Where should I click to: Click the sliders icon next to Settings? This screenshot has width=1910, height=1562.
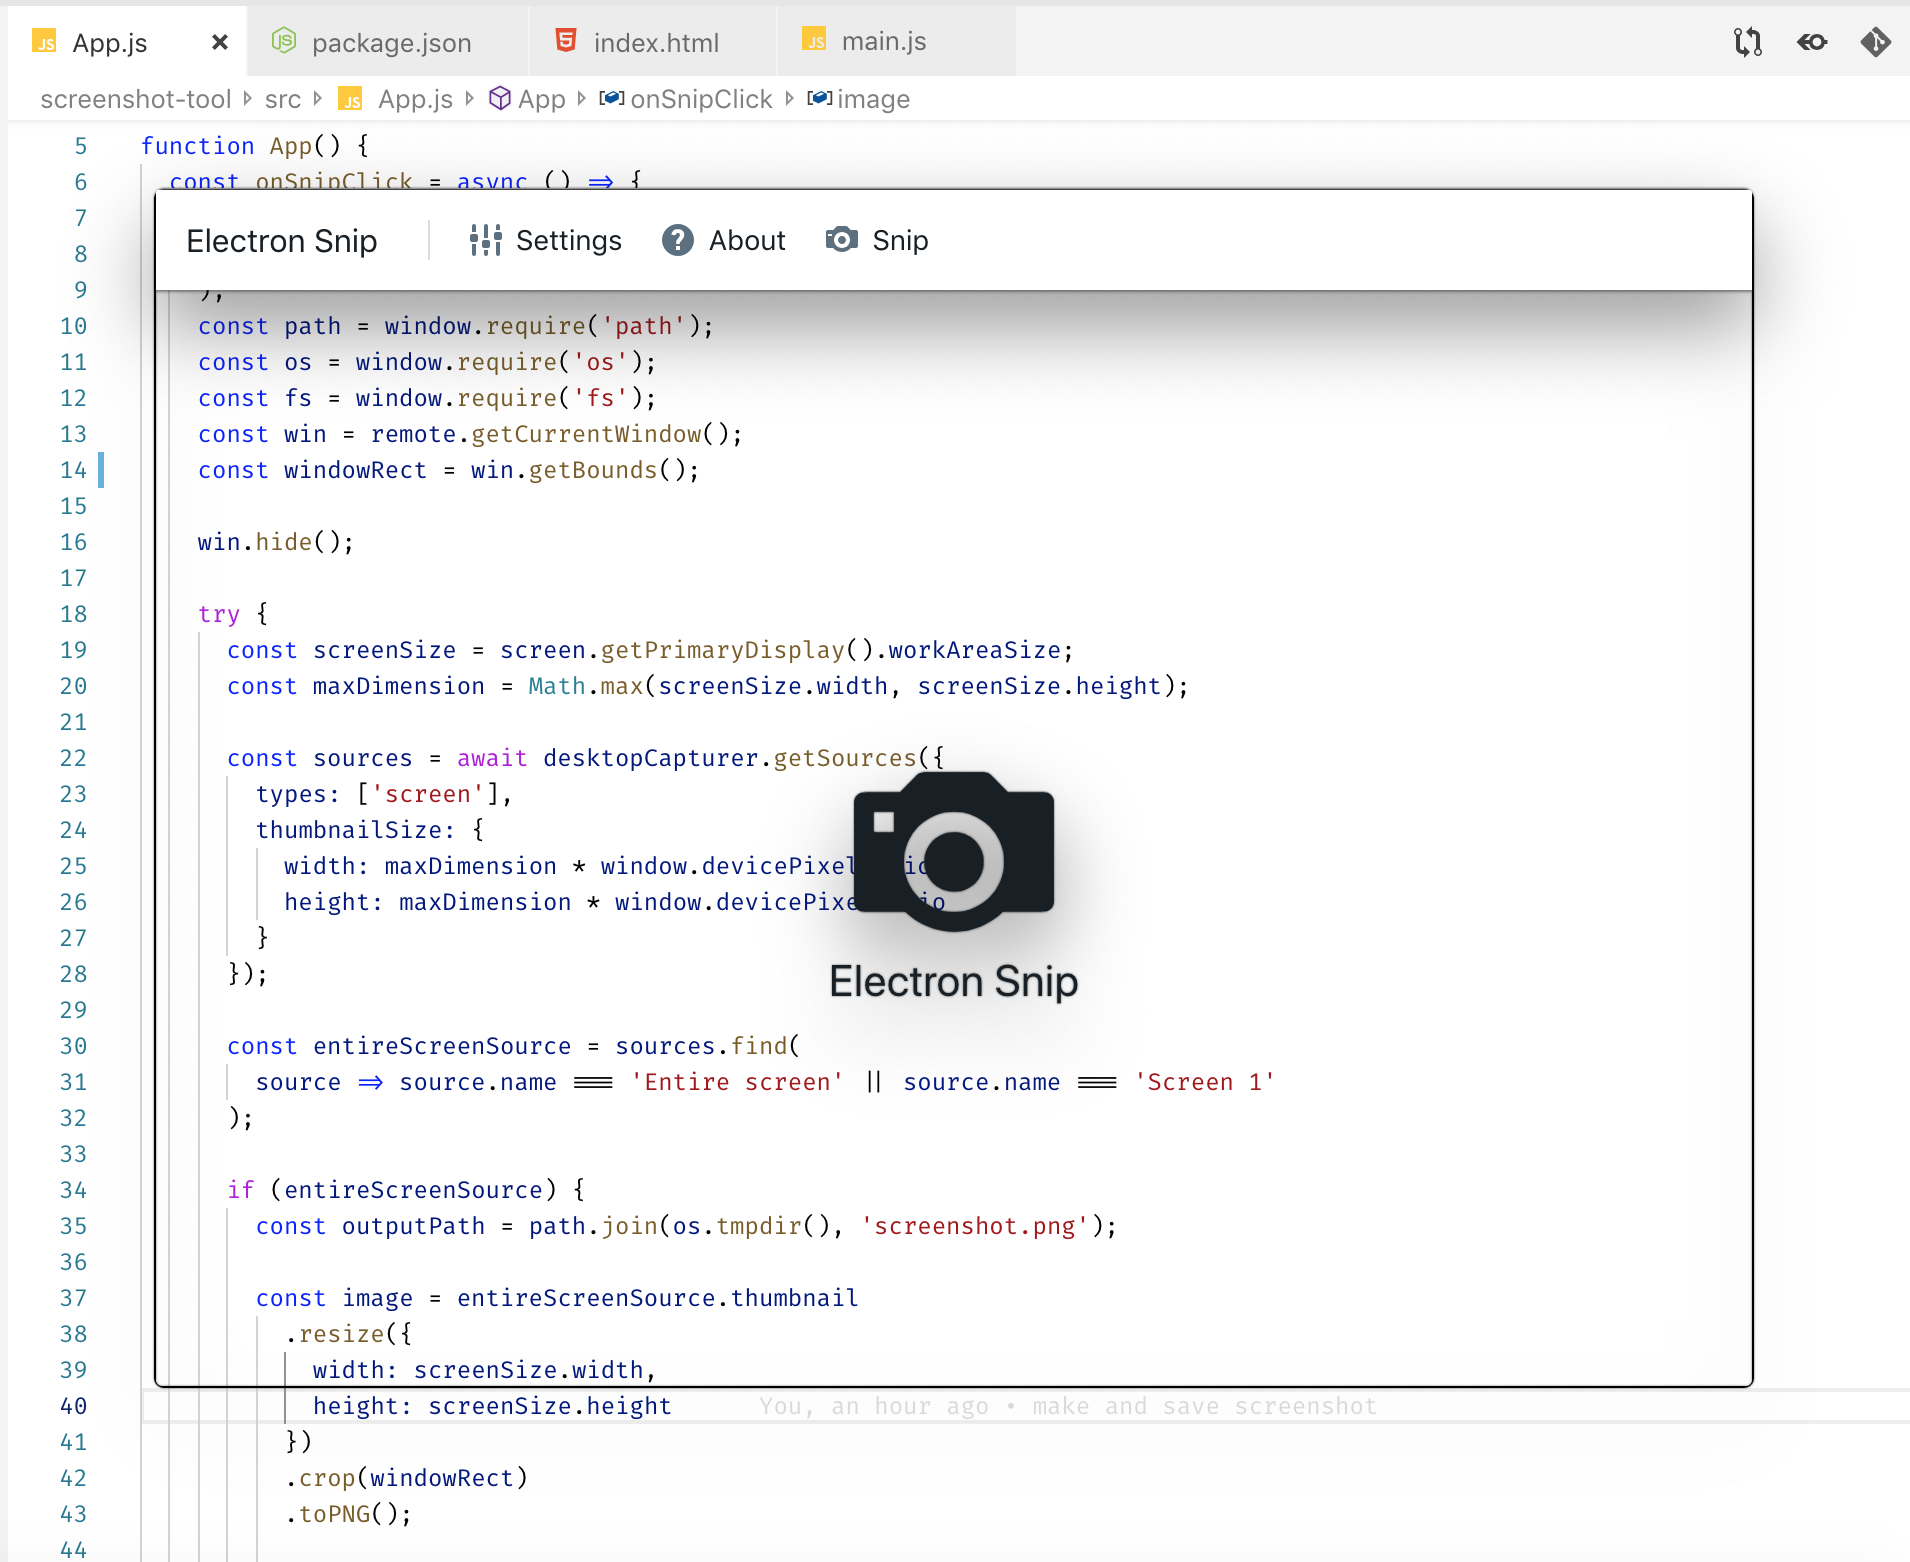[x=485, y=240]
